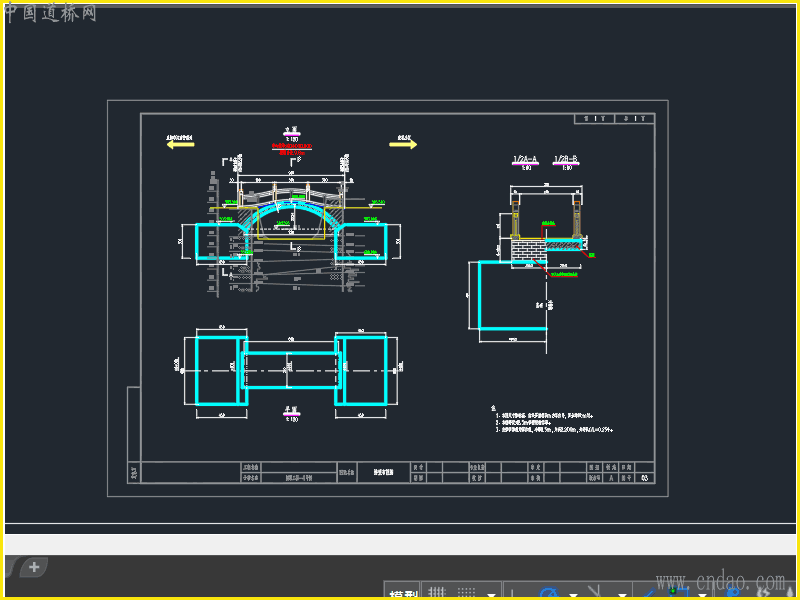The image size is (800, 600).
Task: Click inside the blank command line area
Action: pos(400,544)
